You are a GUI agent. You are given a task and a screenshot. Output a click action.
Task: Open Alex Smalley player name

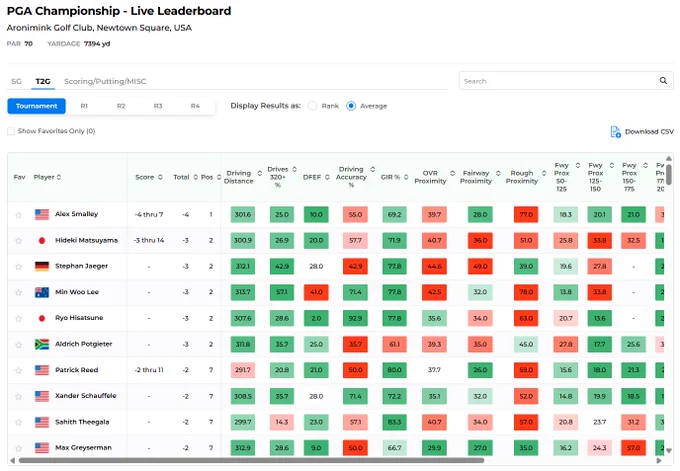tap(76, 214)
